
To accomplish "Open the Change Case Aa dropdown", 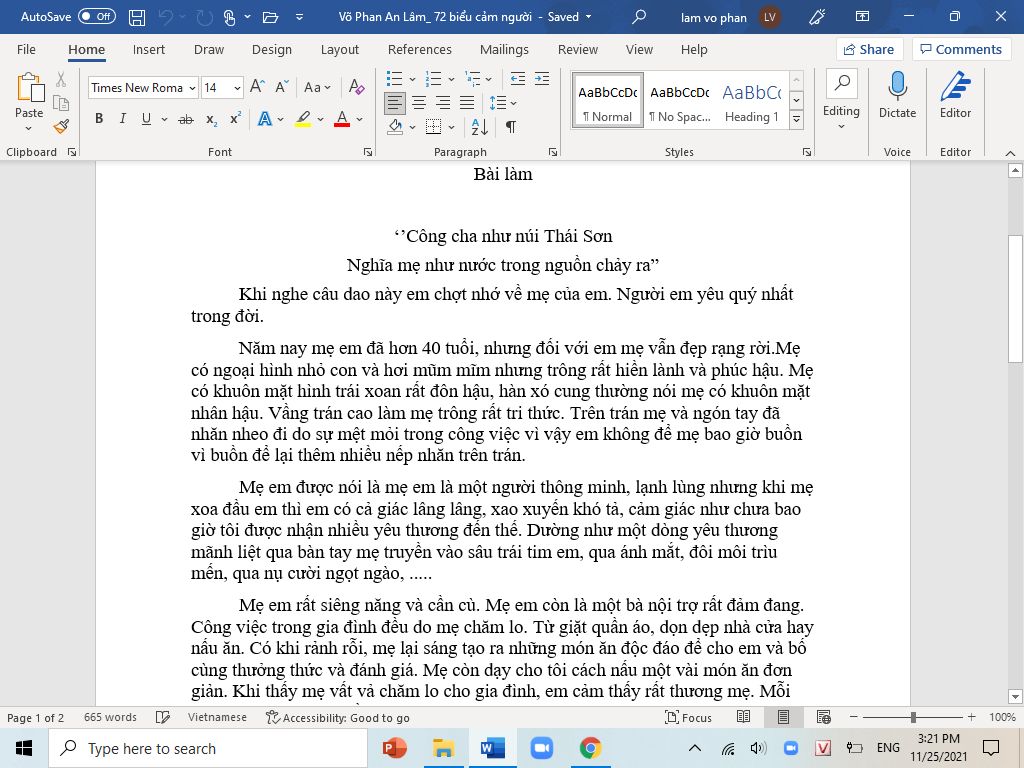I will click(317, 87).
